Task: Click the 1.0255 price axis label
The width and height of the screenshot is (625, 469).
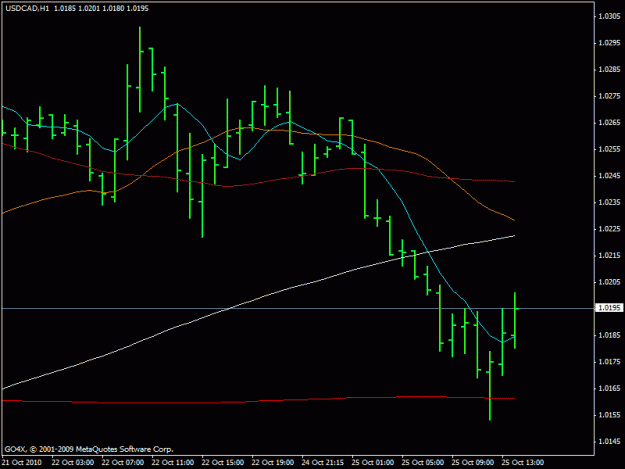Action: click(x=610, y=149)
